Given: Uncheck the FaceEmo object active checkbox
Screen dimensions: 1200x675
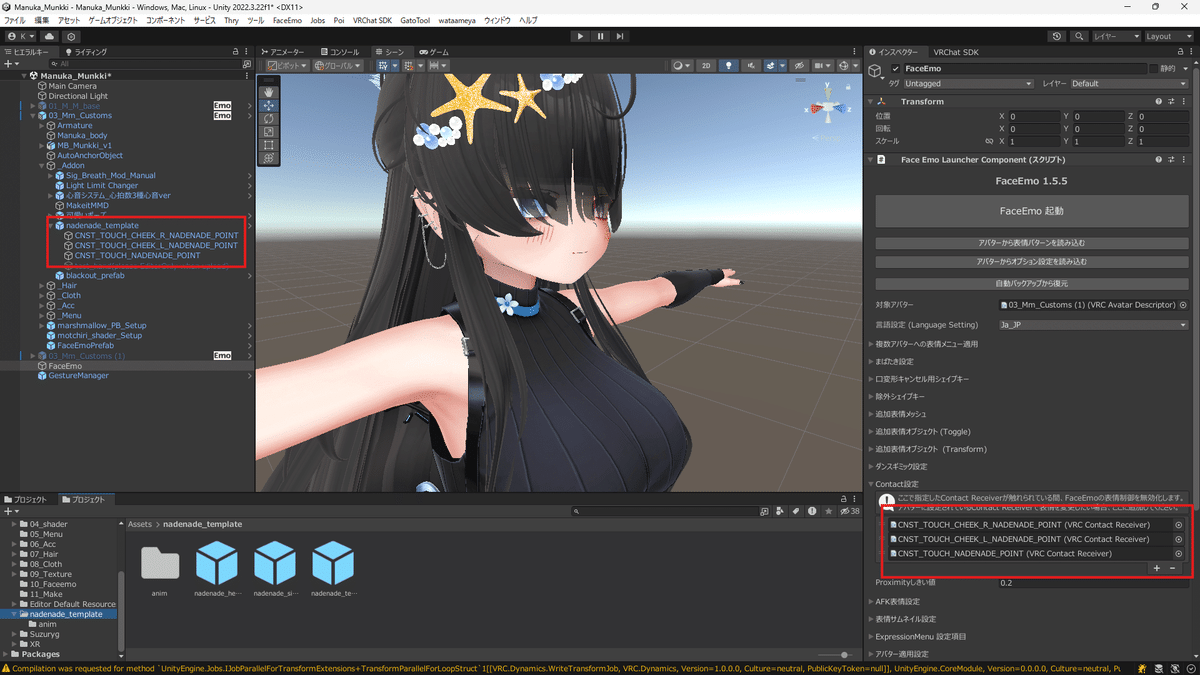Looking at the screenshot, I should pyautogui.click(x=896, y=68).
